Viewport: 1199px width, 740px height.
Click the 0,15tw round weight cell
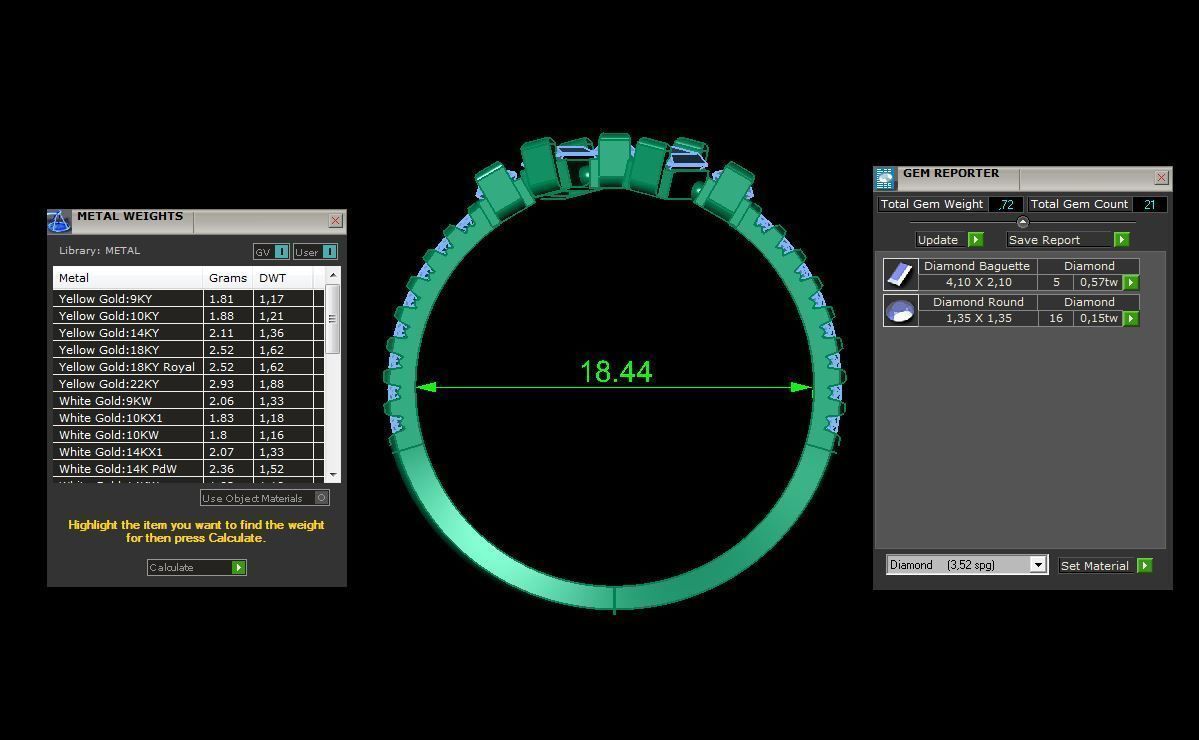[x=1099, y=318]
